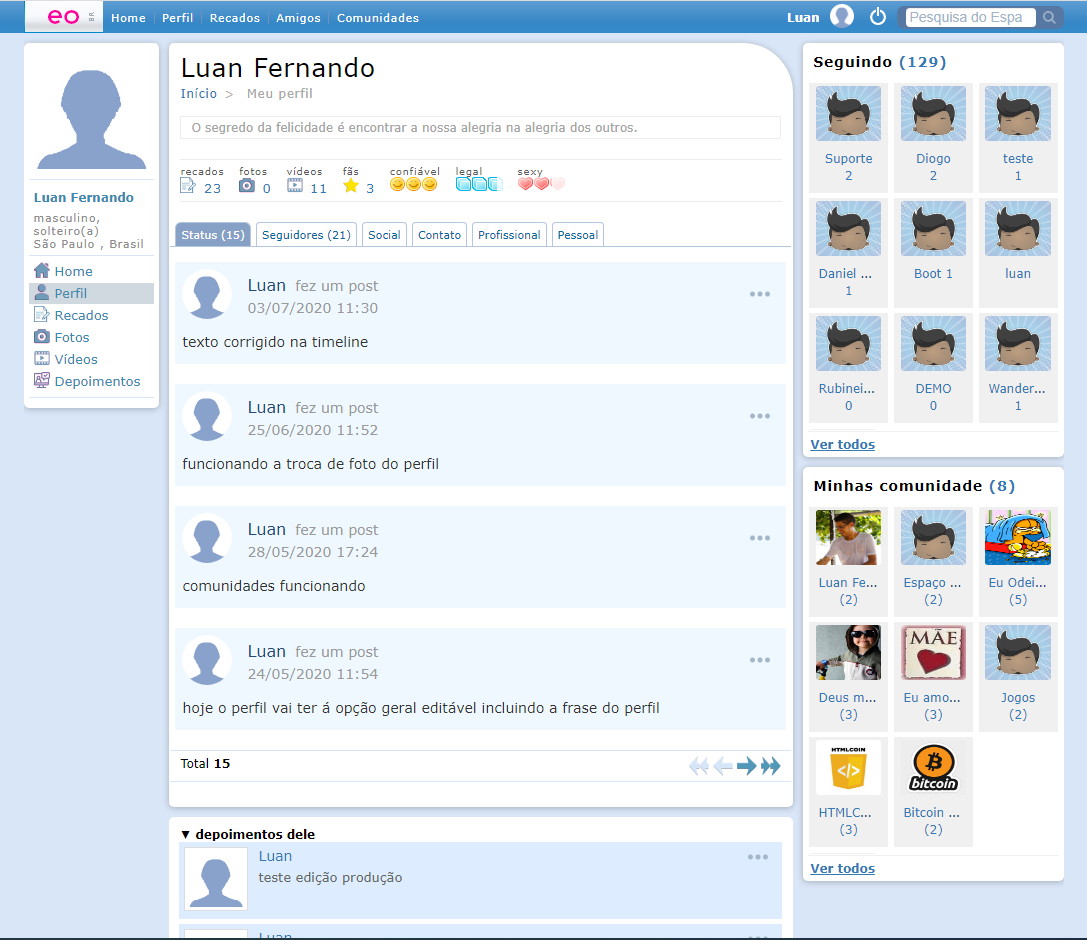Screen dimensions: 1087x940
Task: Switch to the Social tab
Action: 384,235
